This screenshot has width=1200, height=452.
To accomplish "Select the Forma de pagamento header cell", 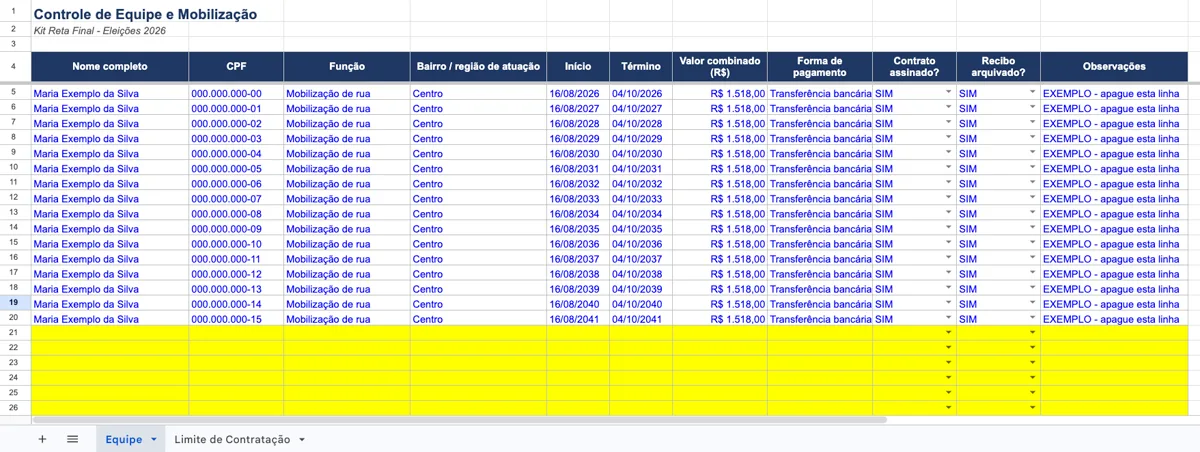I will pos(820,67).
